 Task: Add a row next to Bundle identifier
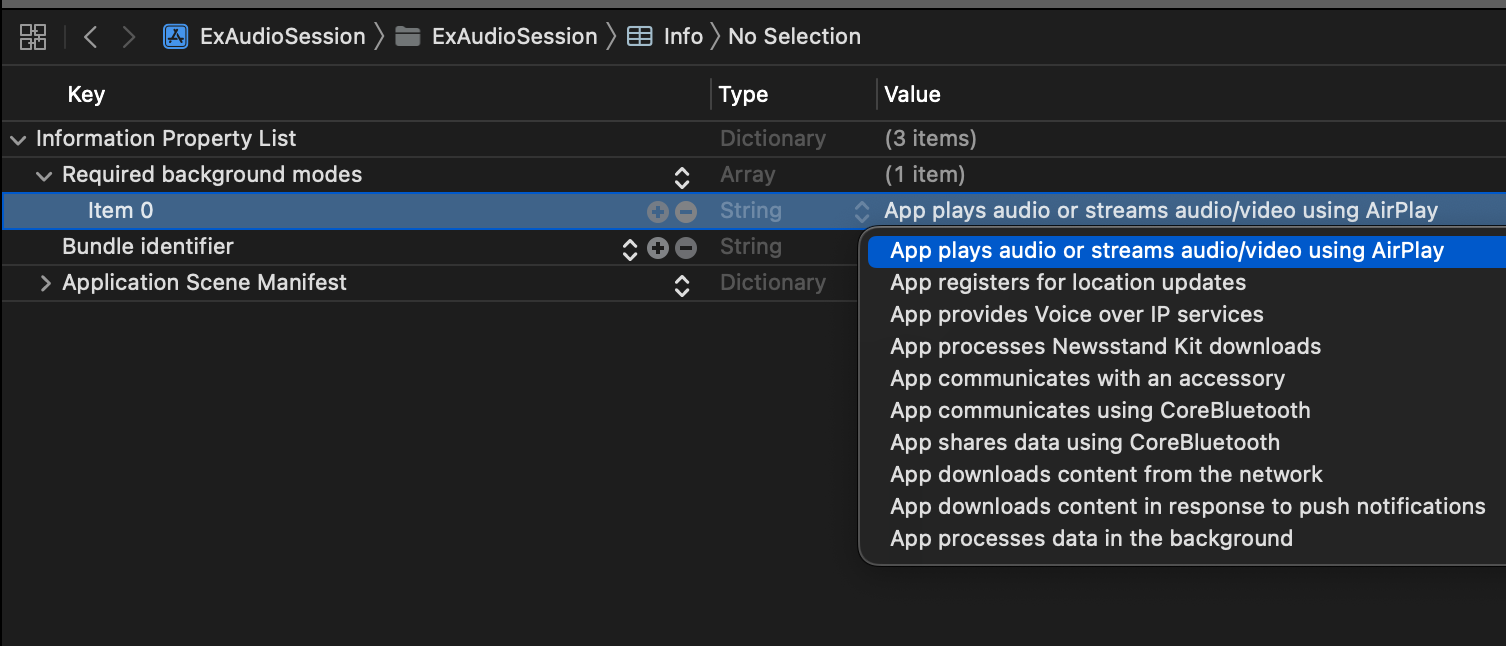click(x=657, y=248)
